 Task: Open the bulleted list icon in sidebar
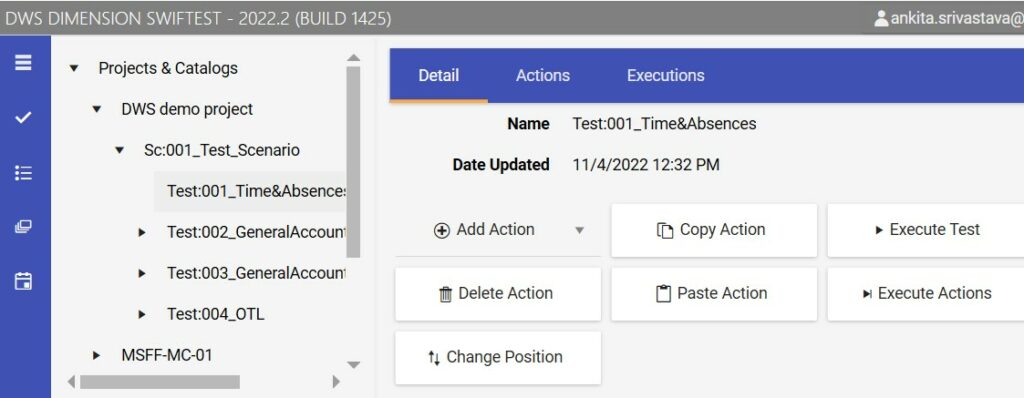click(24, 173)
